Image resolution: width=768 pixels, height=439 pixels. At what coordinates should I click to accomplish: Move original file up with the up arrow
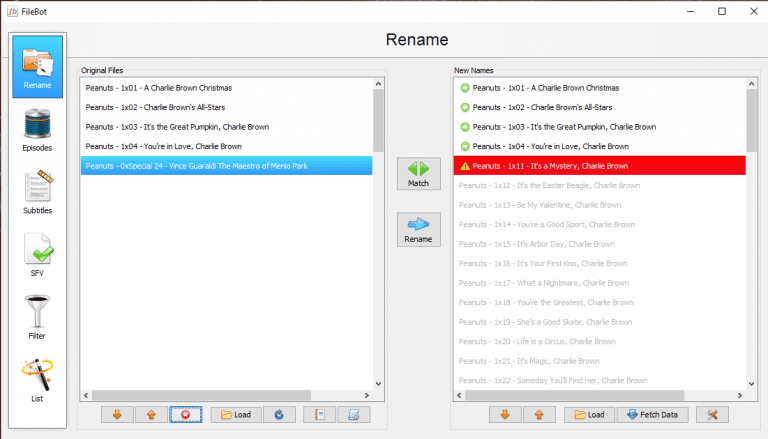152,414
